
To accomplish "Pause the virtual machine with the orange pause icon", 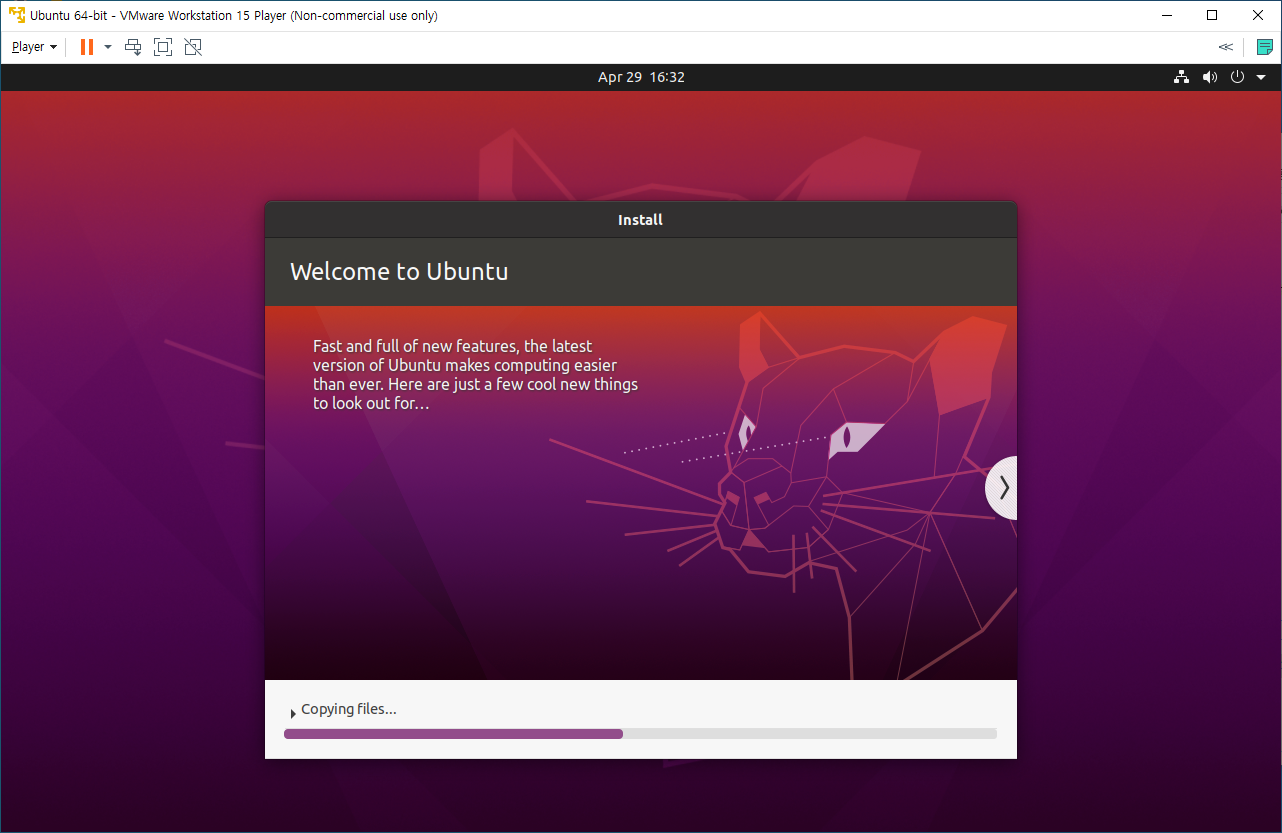I will (x=87, y=47).
